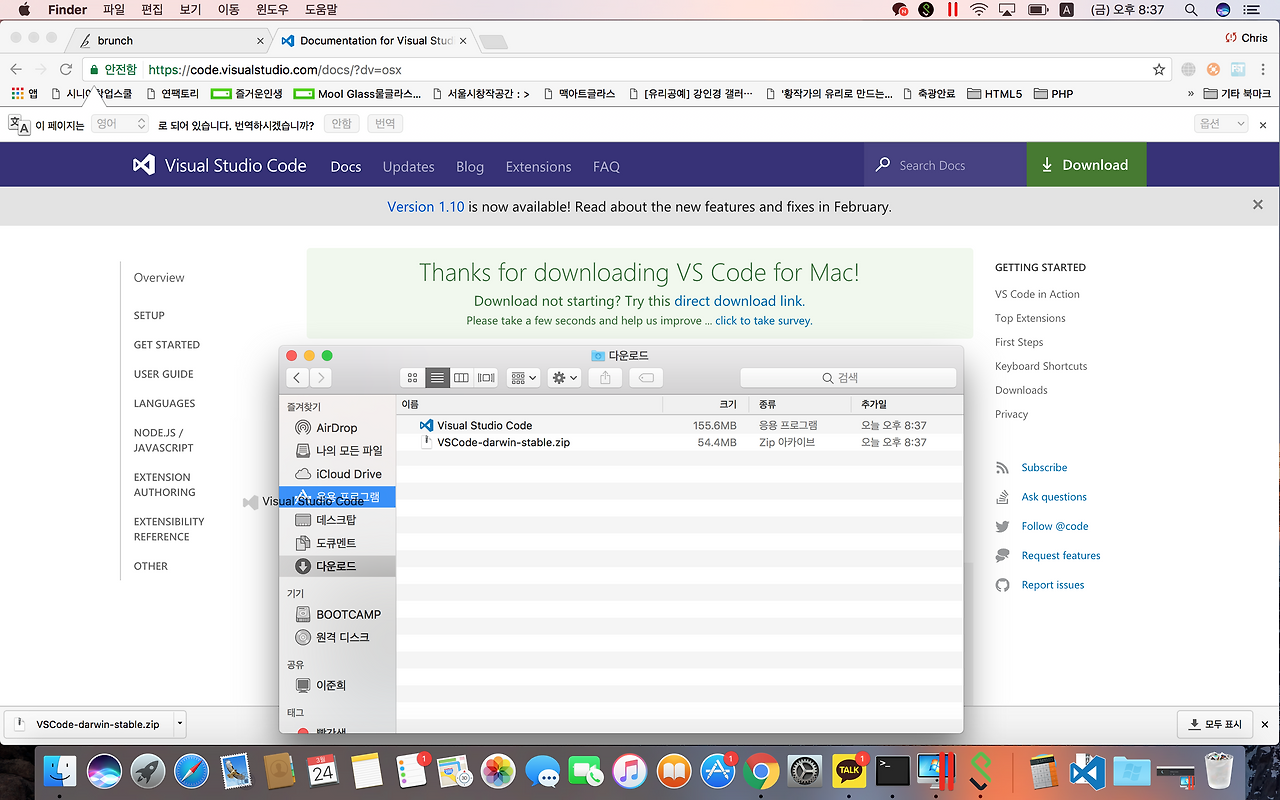Screen dimensions: 1280x800
Task: Open Spotlight search in the menu bar
Action: click(x=1191, y=10)
